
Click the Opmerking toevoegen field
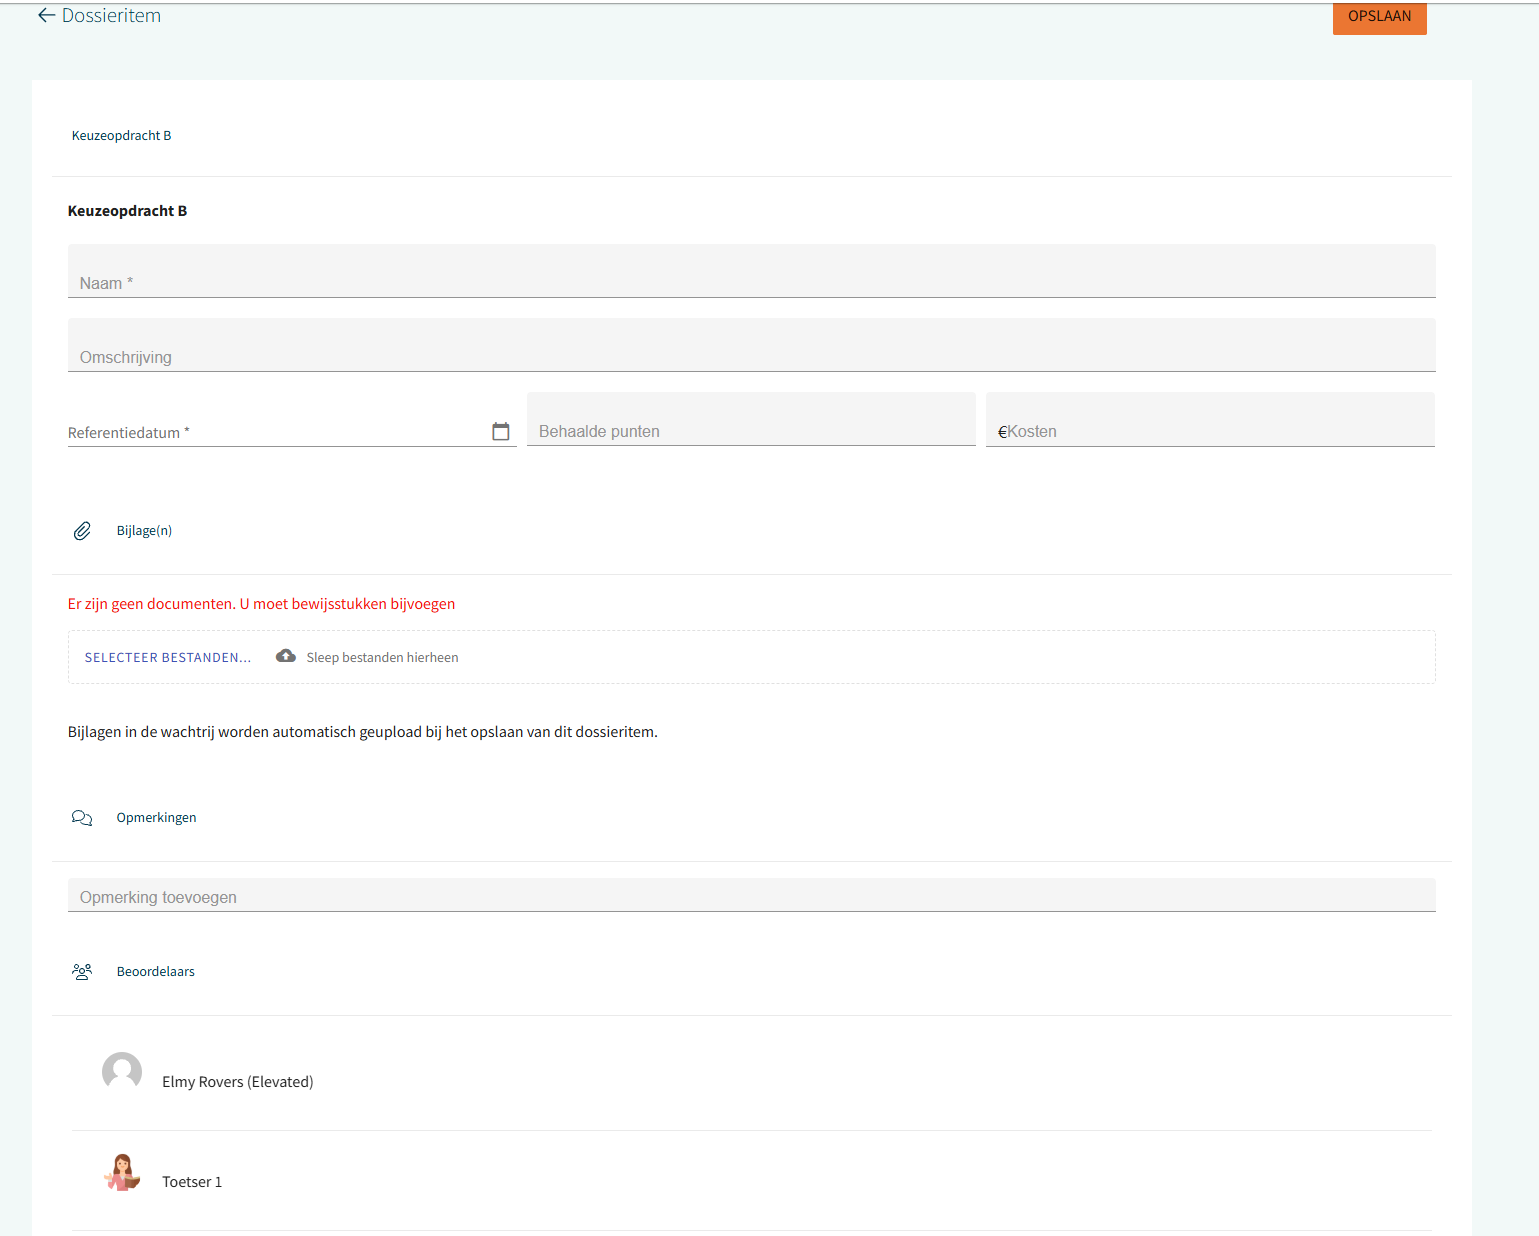pos(750,896)
